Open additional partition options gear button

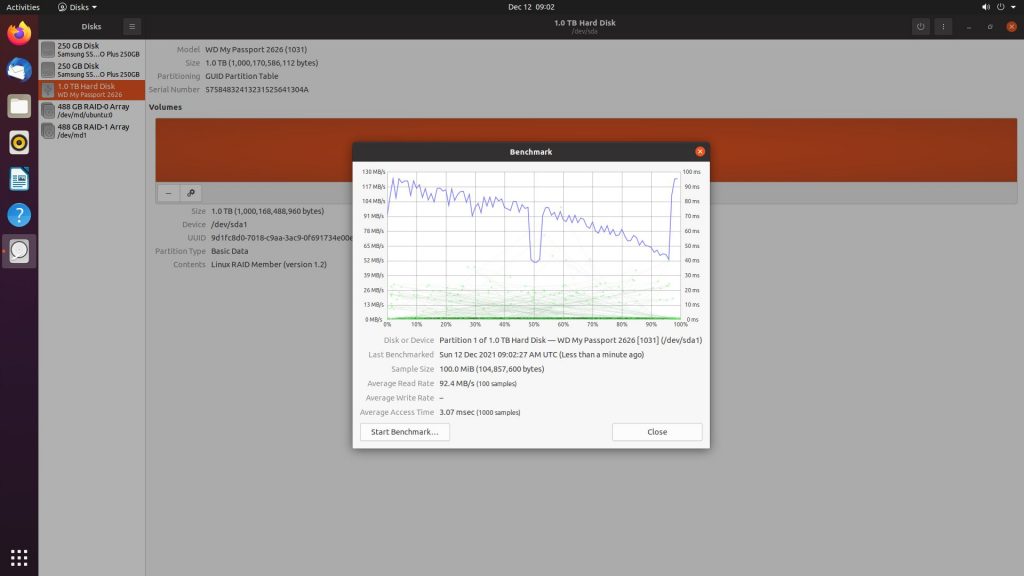[x=191, y=193]
